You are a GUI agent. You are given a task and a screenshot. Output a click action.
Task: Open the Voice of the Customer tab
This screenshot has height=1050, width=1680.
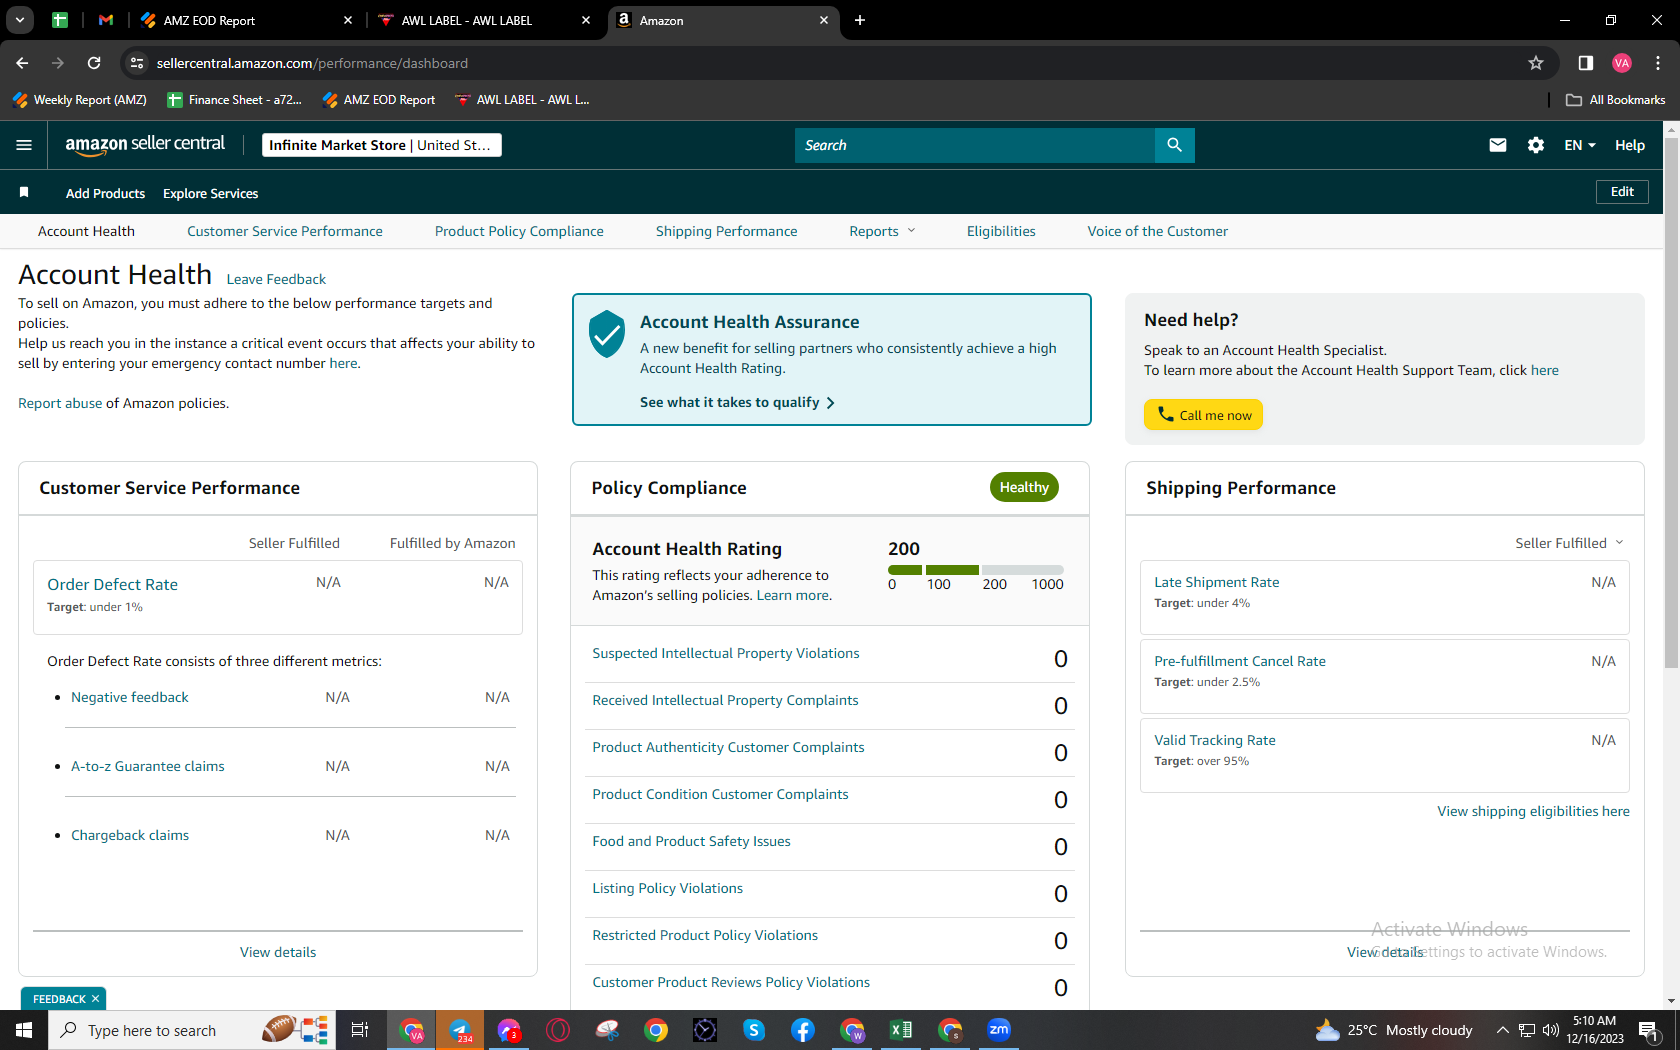click(1158, 231)
